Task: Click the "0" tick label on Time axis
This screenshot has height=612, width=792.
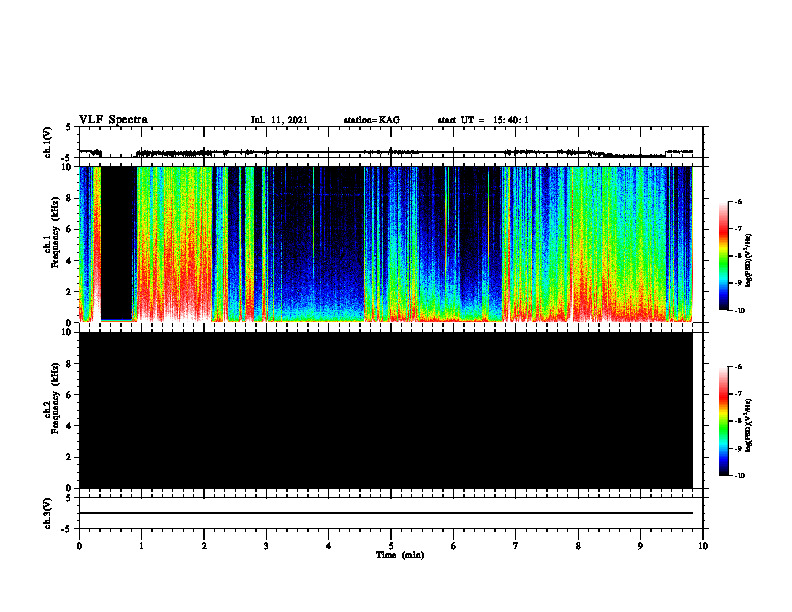Action: tap(79, 546)
